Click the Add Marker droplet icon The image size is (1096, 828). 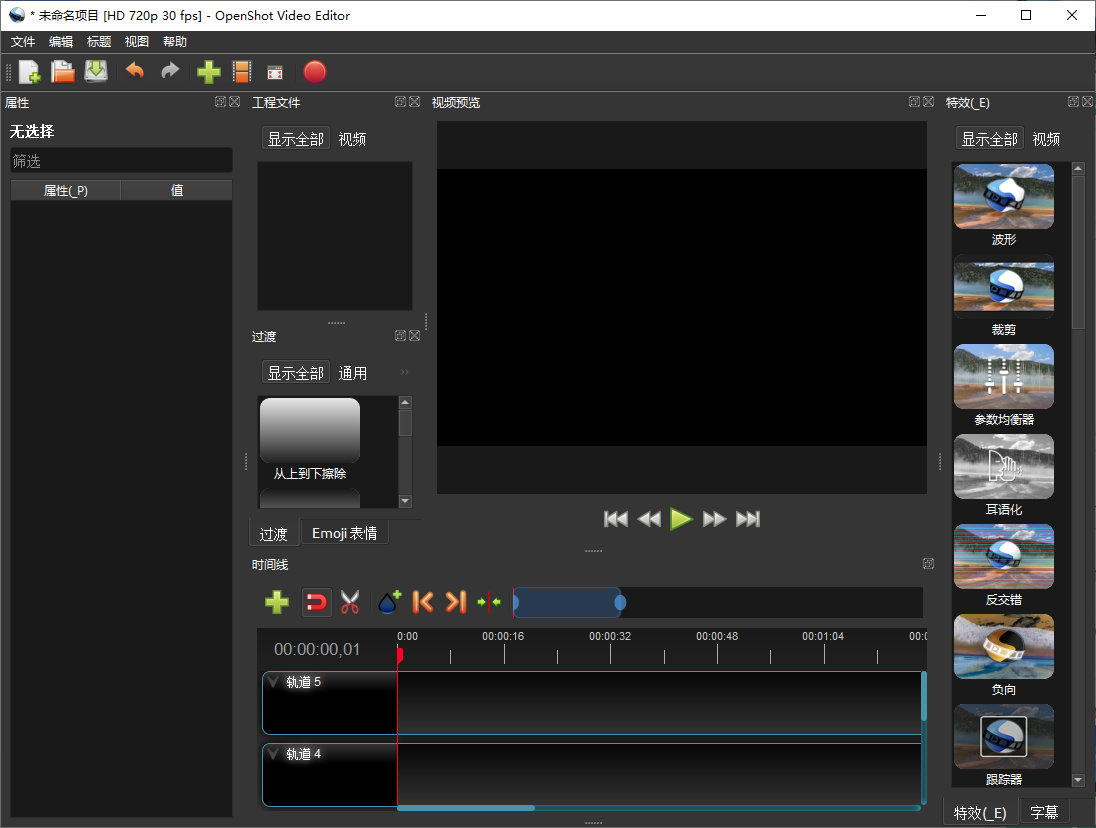[x=389, y=602]
